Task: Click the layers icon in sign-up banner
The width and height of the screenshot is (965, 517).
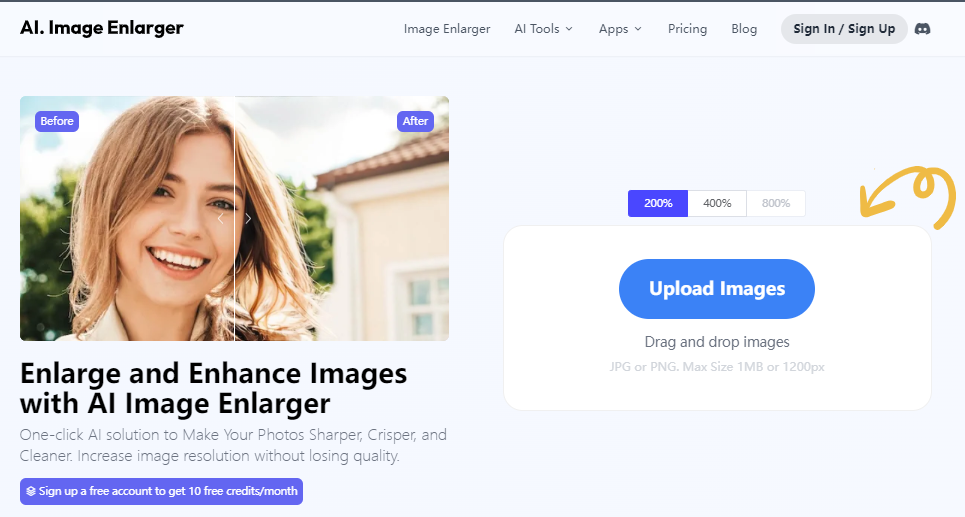Action: point(31,491)
